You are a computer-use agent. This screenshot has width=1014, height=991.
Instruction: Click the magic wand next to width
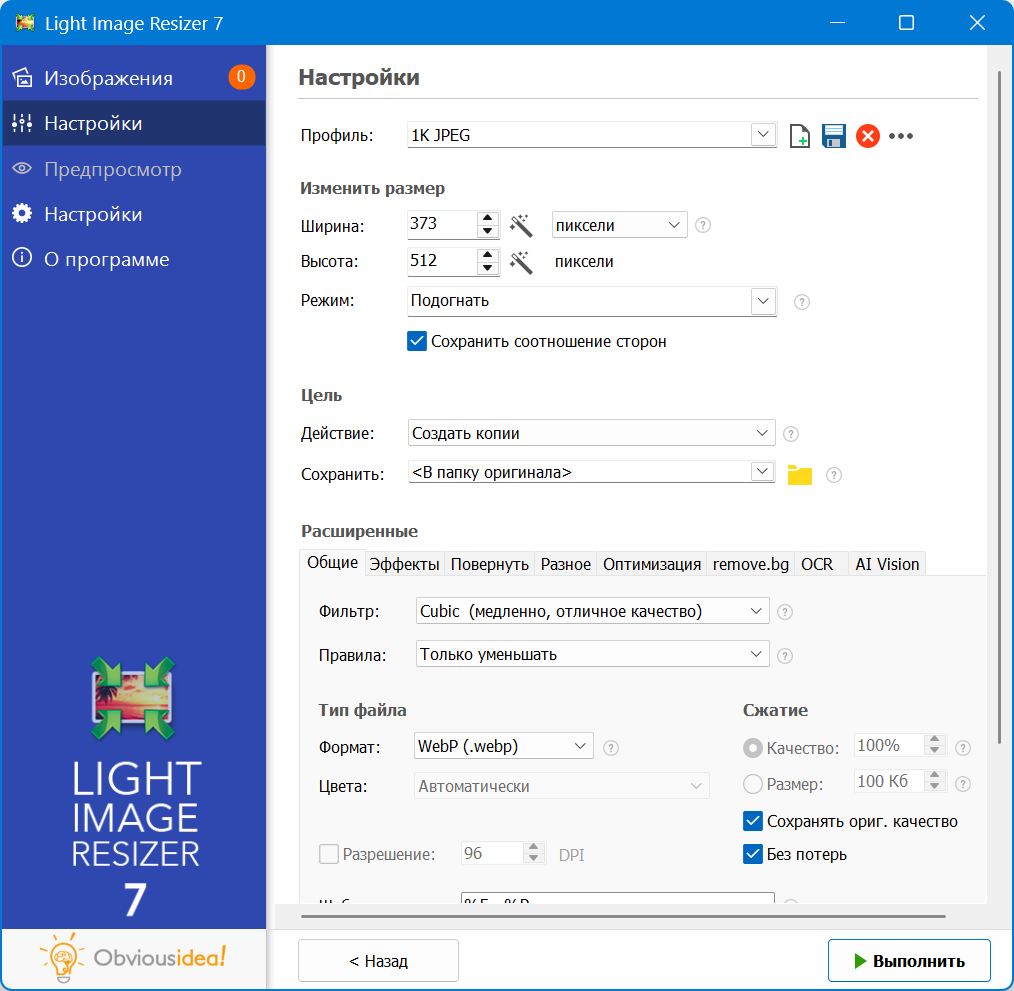coord(520,225)
